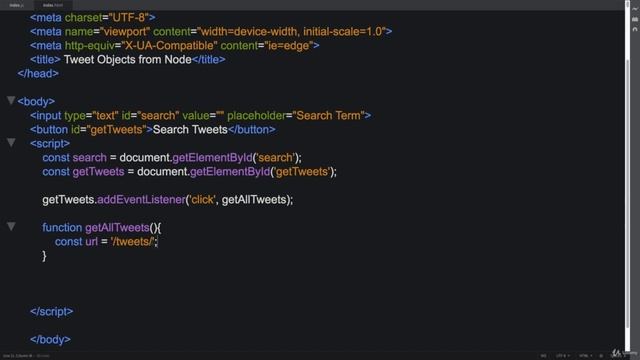
Task: Click the closing </body> tag
Action: [x=50, y=340]
